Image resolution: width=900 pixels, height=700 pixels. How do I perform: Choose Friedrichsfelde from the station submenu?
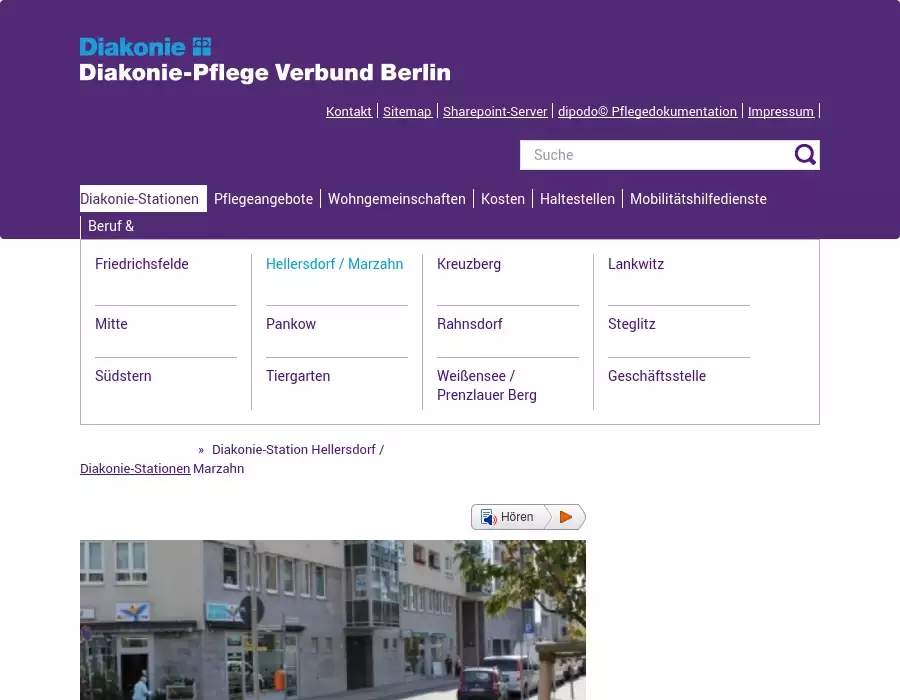(142, 264)
